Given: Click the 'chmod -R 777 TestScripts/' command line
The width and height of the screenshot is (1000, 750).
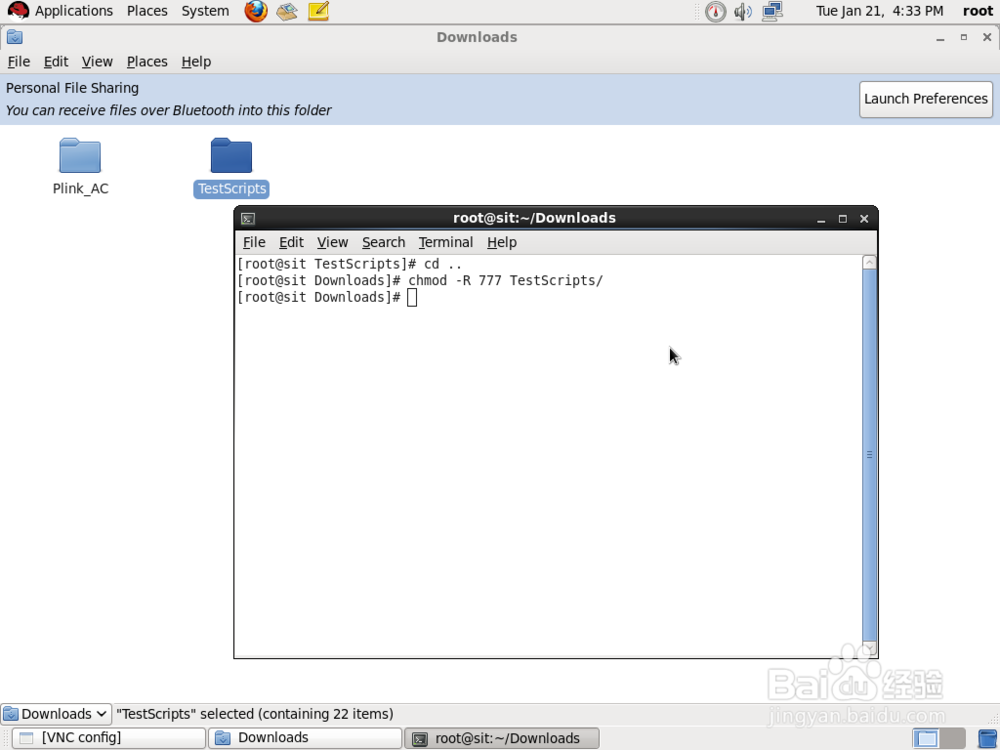Looking at the screenshot, I should pos(505,281).
